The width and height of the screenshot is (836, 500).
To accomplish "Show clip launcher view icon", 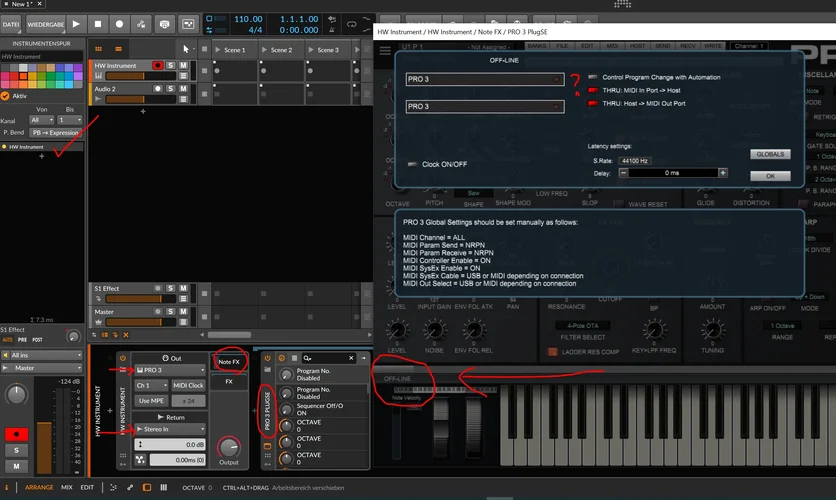I will tap(99, 49).
